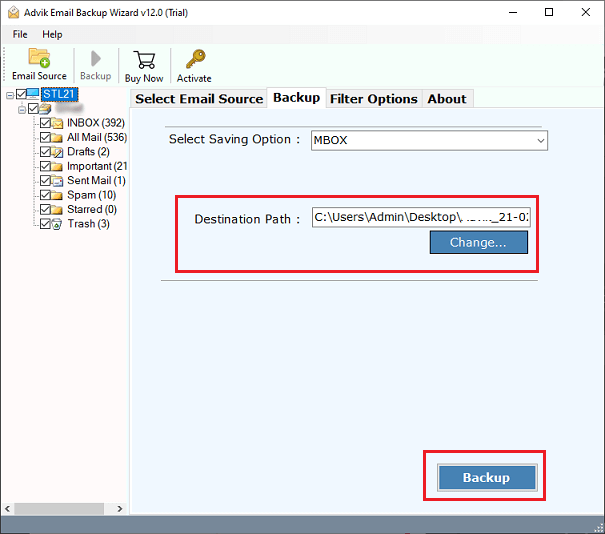This screenshot has height=534, width=605.
Task: Open the Select Saving Option dropdown
Action: [429, 140]
